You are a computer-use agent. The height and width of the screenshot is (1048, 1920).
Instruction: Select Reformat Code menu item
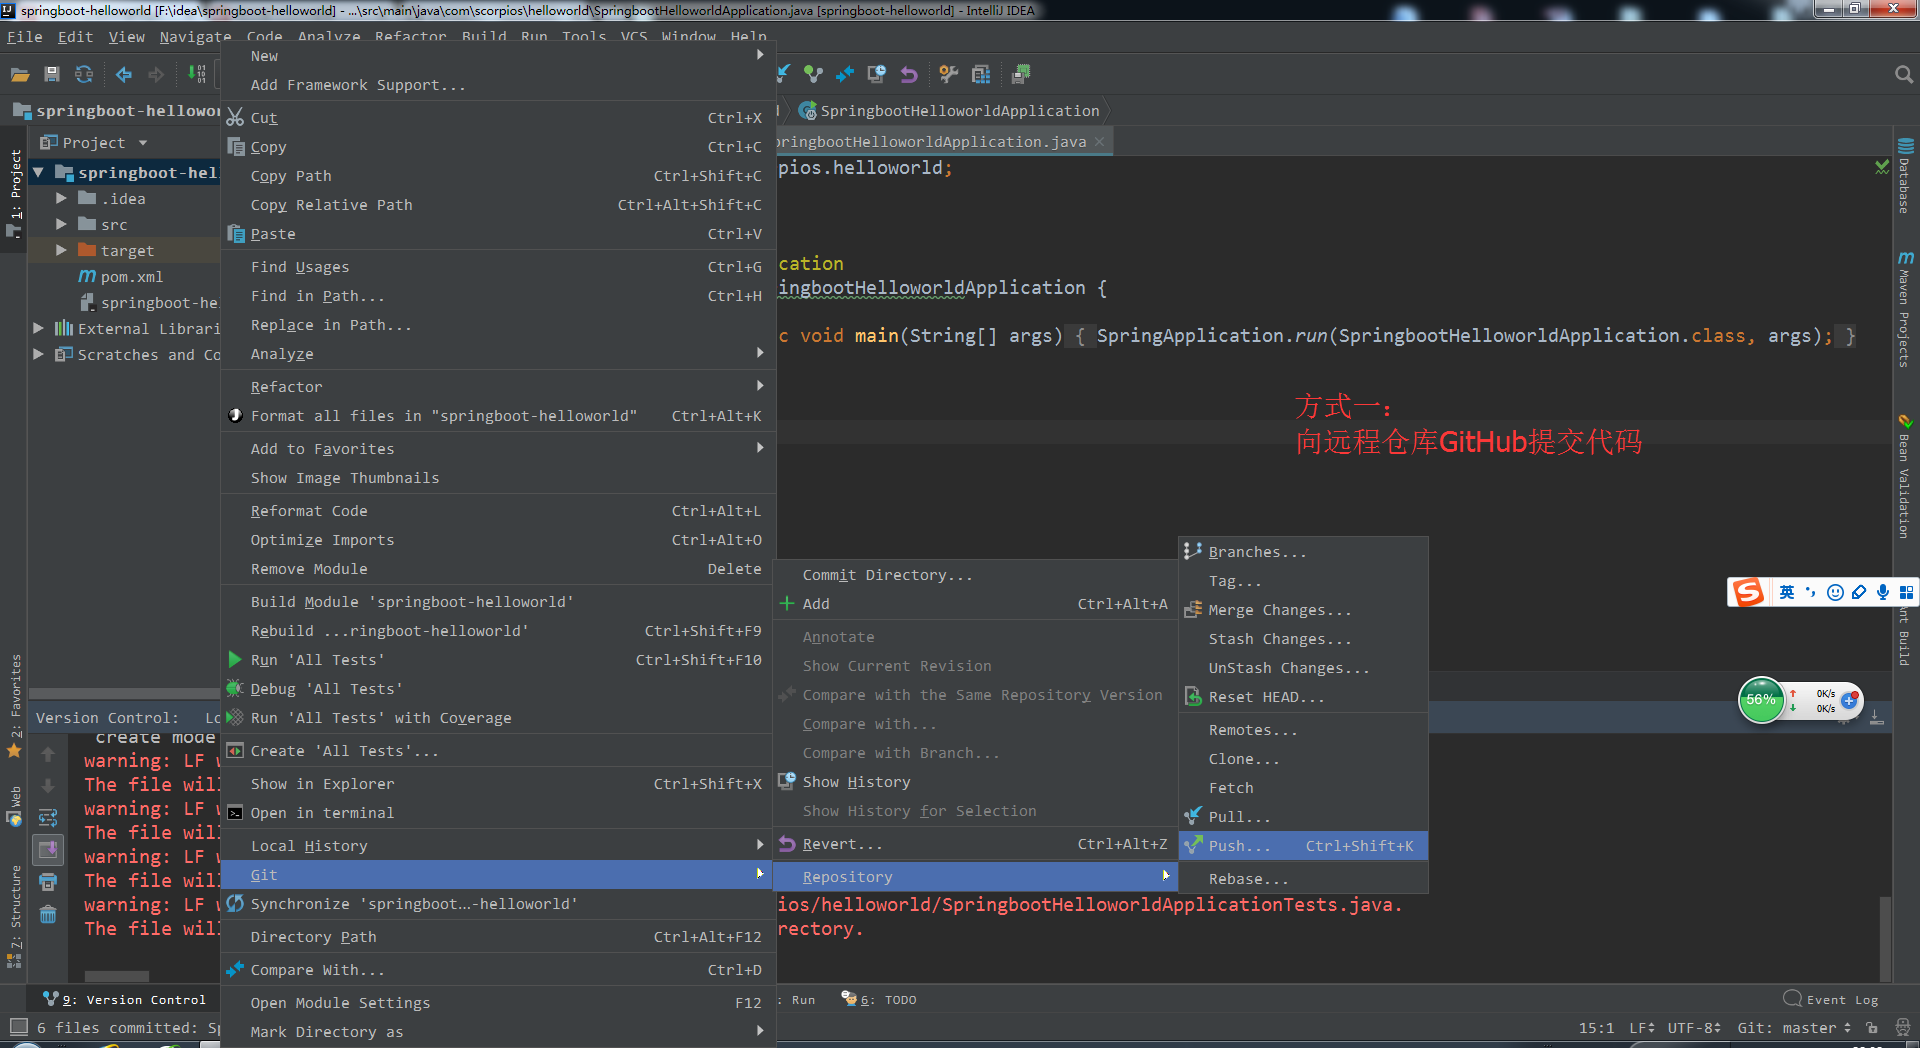point(497,511)
